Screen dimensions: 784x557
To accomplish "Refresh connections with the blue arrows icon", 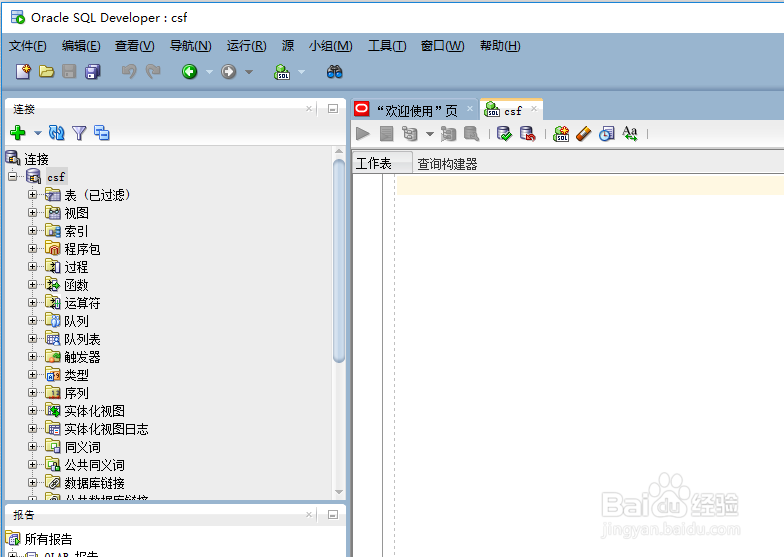I will (x=56, y=133).
